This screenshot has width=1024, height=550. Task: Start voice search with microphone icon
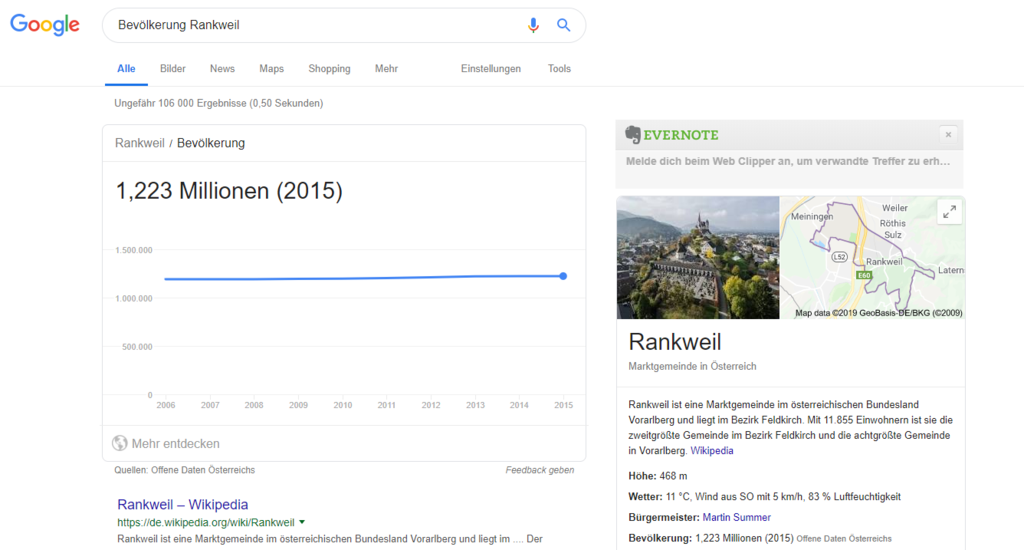pos(534,25)
